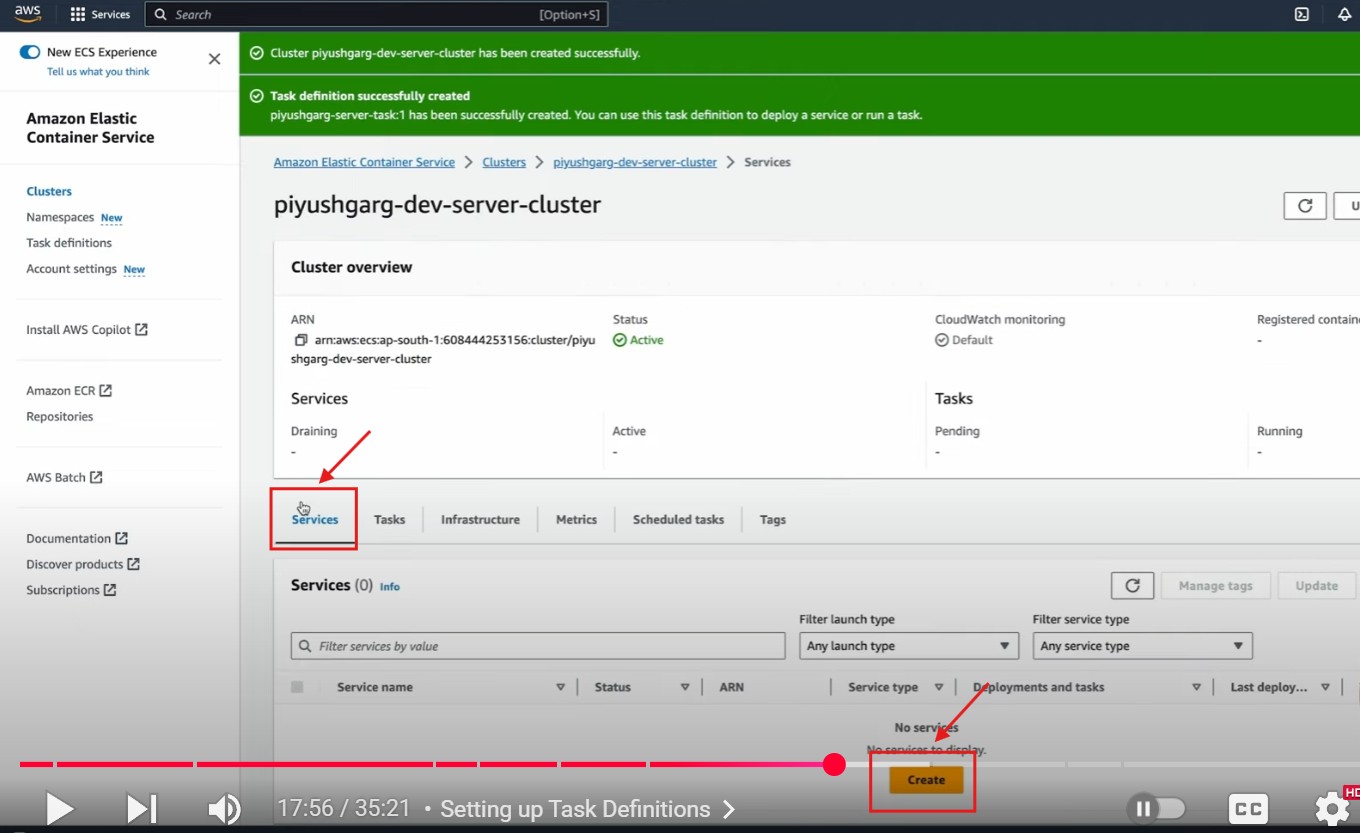Switch to the Infrastructure tab

pos(480,520)
